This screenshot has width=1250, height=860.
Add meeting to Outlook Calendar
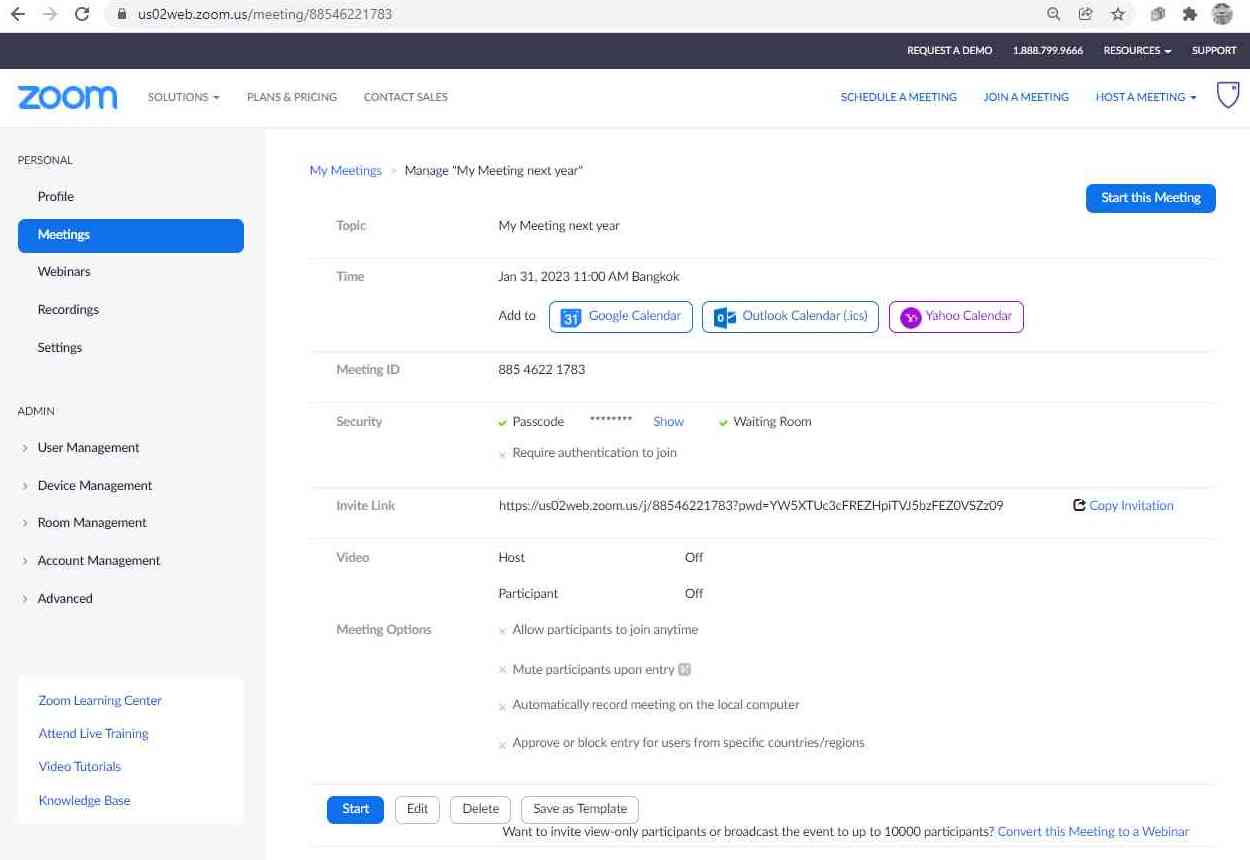790,317
